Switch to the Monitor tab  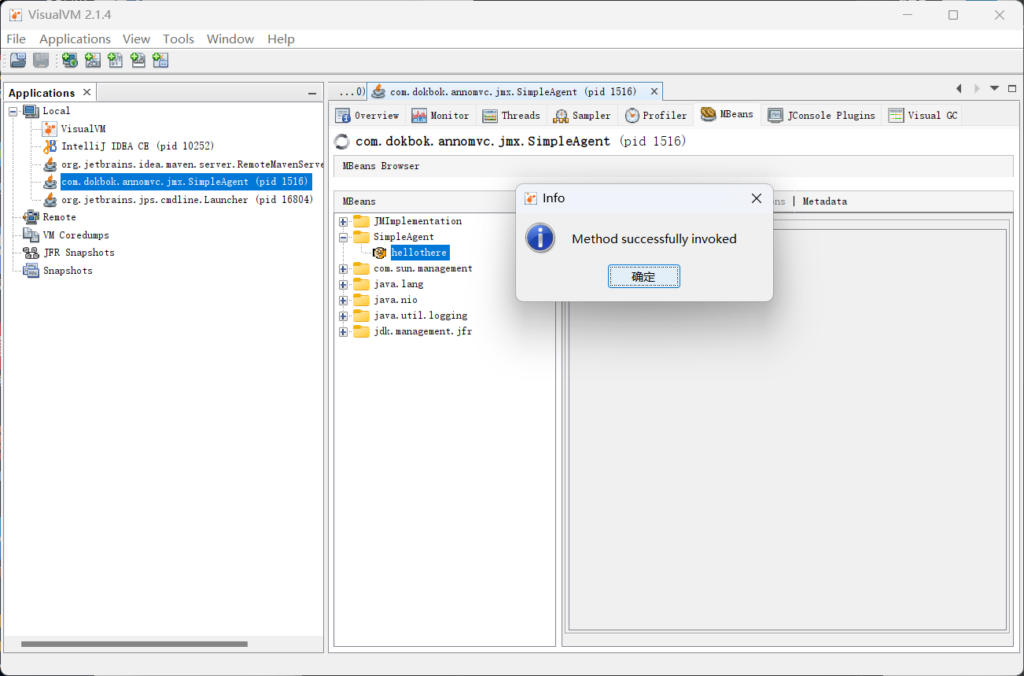click(x=440, y=116)
